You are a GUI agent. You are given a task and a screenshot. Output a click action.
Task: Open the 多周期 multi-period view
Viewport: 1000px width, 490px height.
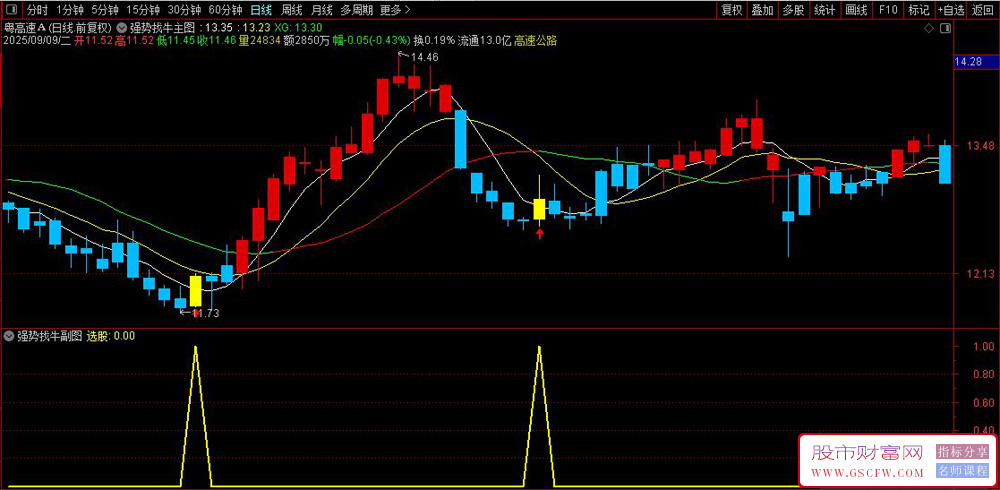pos(356,10)
